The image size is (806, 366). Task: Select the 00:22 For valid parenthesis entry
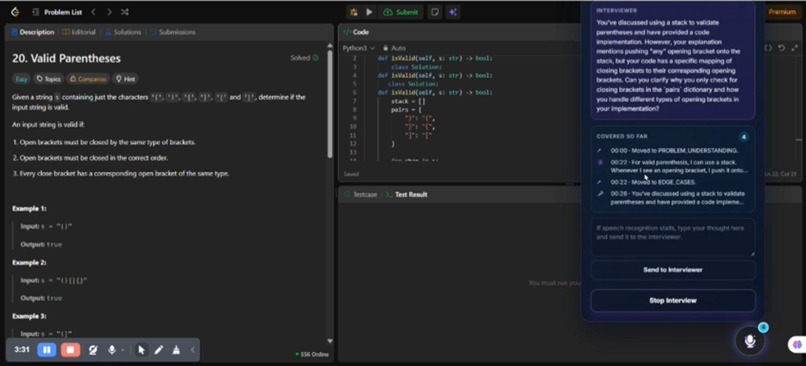coord(673,166)
